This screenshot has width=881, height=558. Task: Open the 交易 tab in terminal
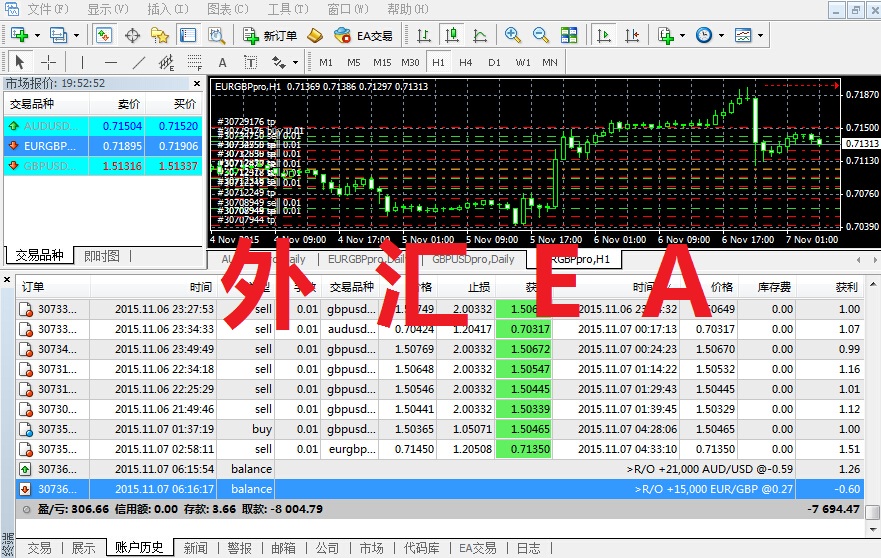coord(39,548)
